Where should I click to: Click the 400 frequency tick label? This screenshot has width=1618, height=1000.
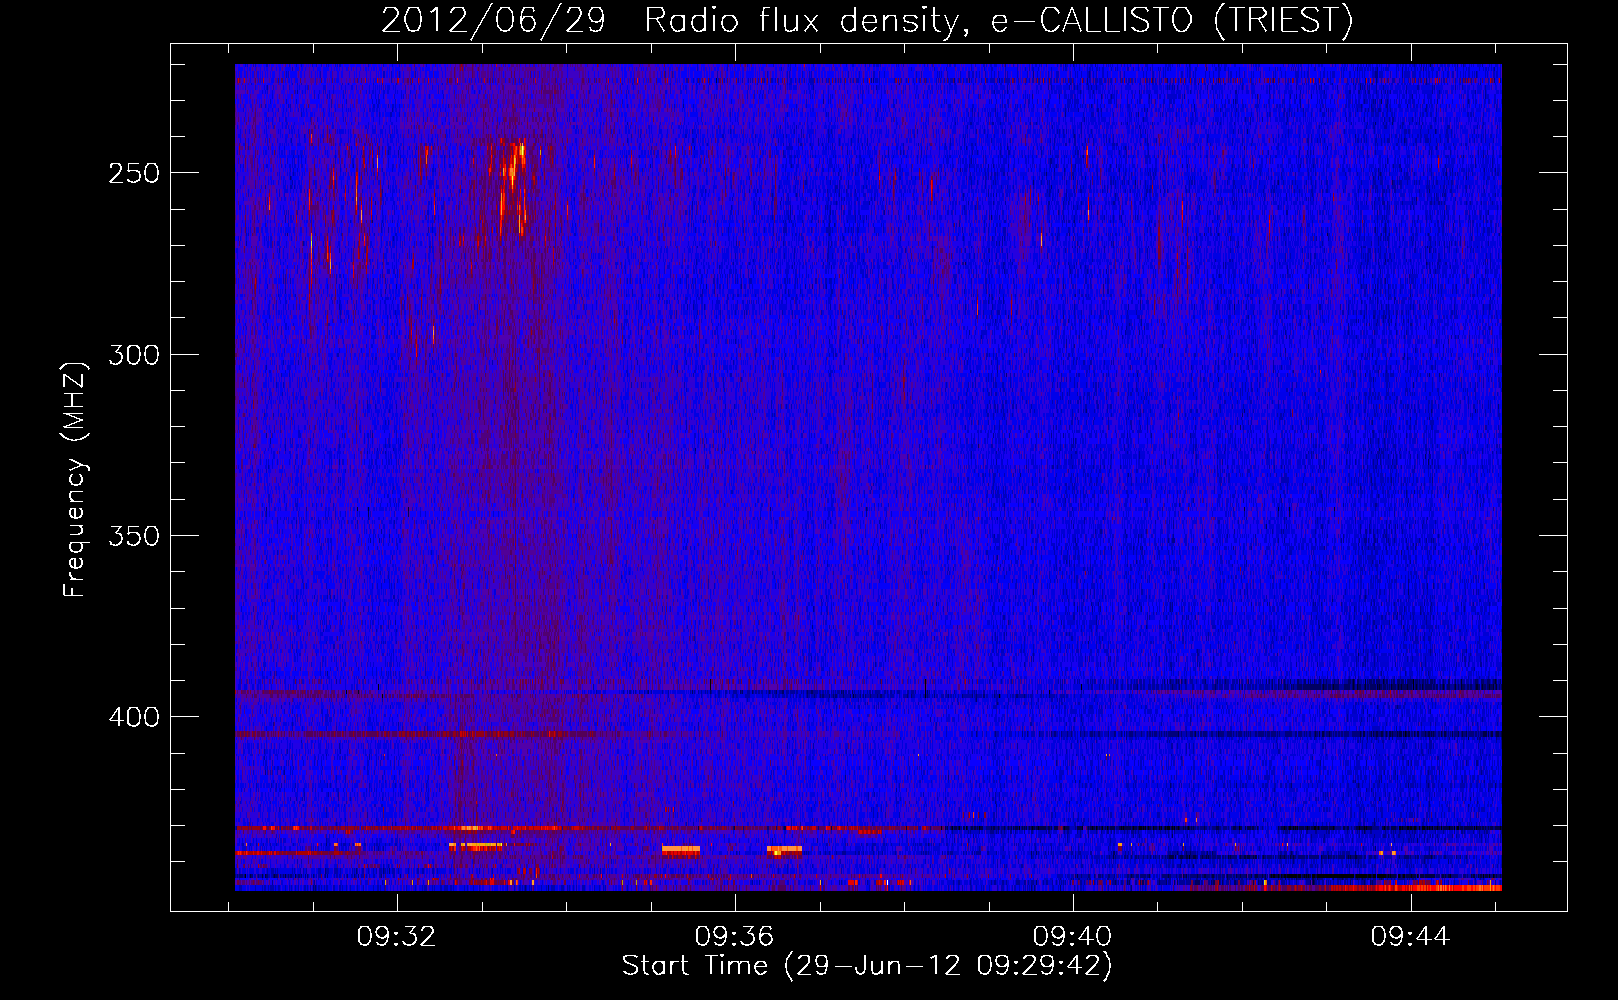pyautogui.click(x=134, y=718)
